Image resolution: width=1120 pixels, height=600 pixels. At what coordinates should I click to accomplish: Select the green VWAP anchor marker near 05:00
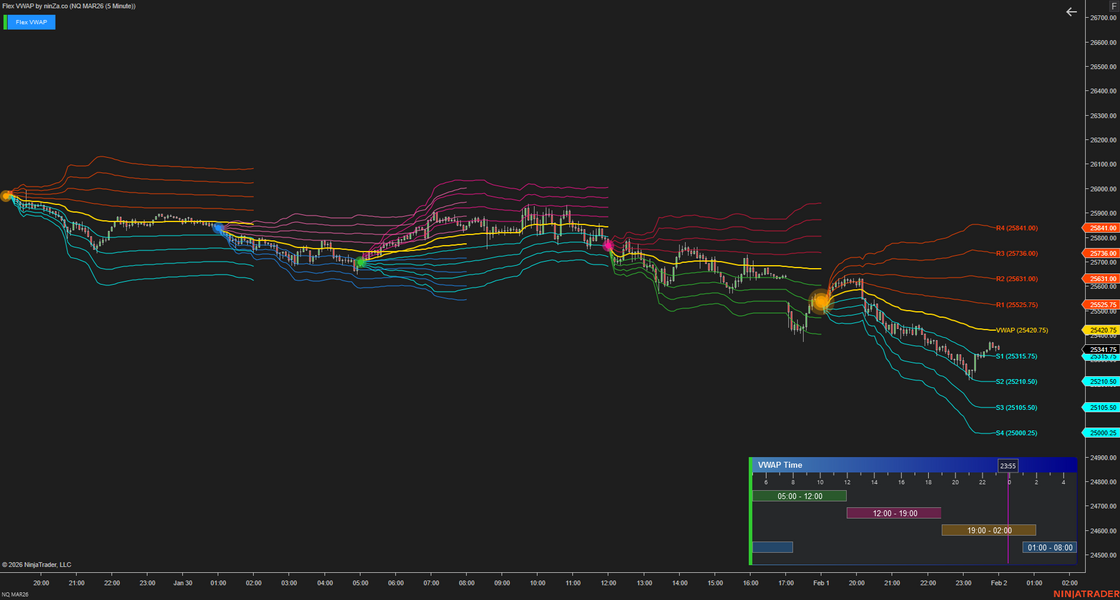tap(360, 263)
